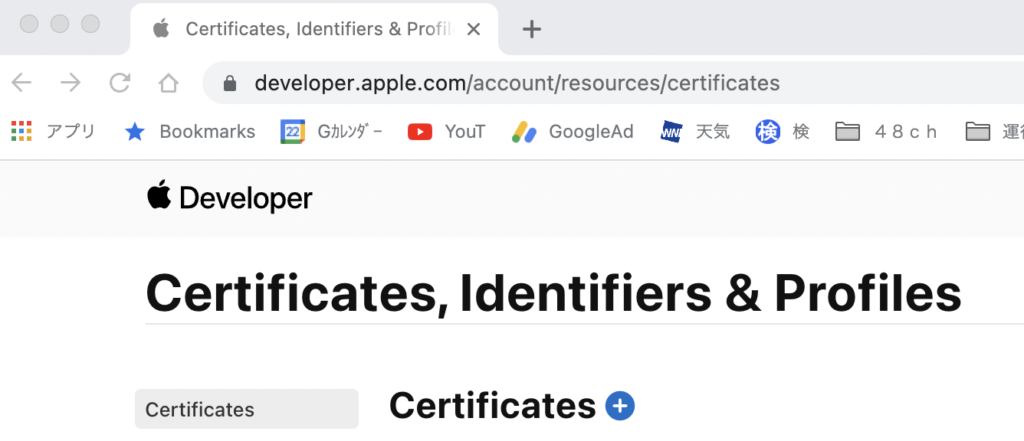The height and width of the screenshot is (441, 1024).
Task: Go to the browser home page
Action: [169, 83]
